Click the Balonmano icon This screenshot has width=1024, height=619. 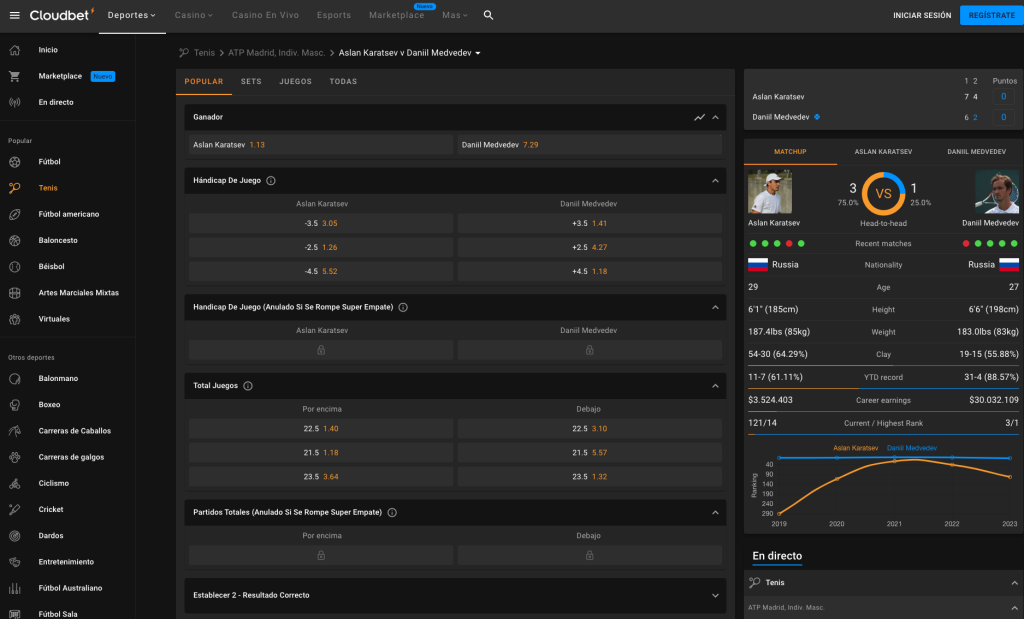click(x=14, y=379)
